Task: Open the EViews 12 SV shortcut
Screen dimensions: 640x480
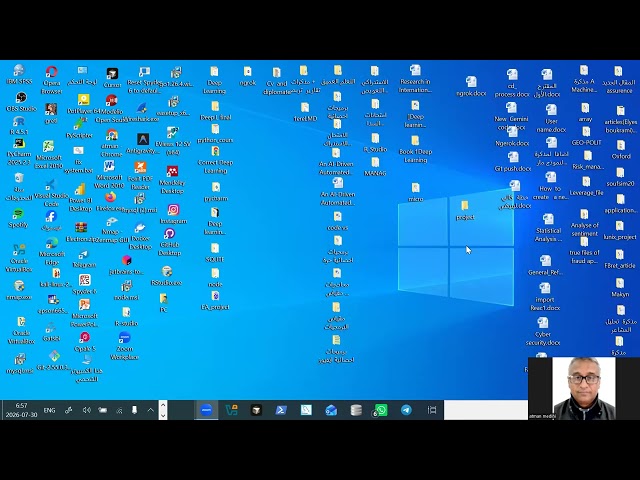Action: tap(173, 141)
